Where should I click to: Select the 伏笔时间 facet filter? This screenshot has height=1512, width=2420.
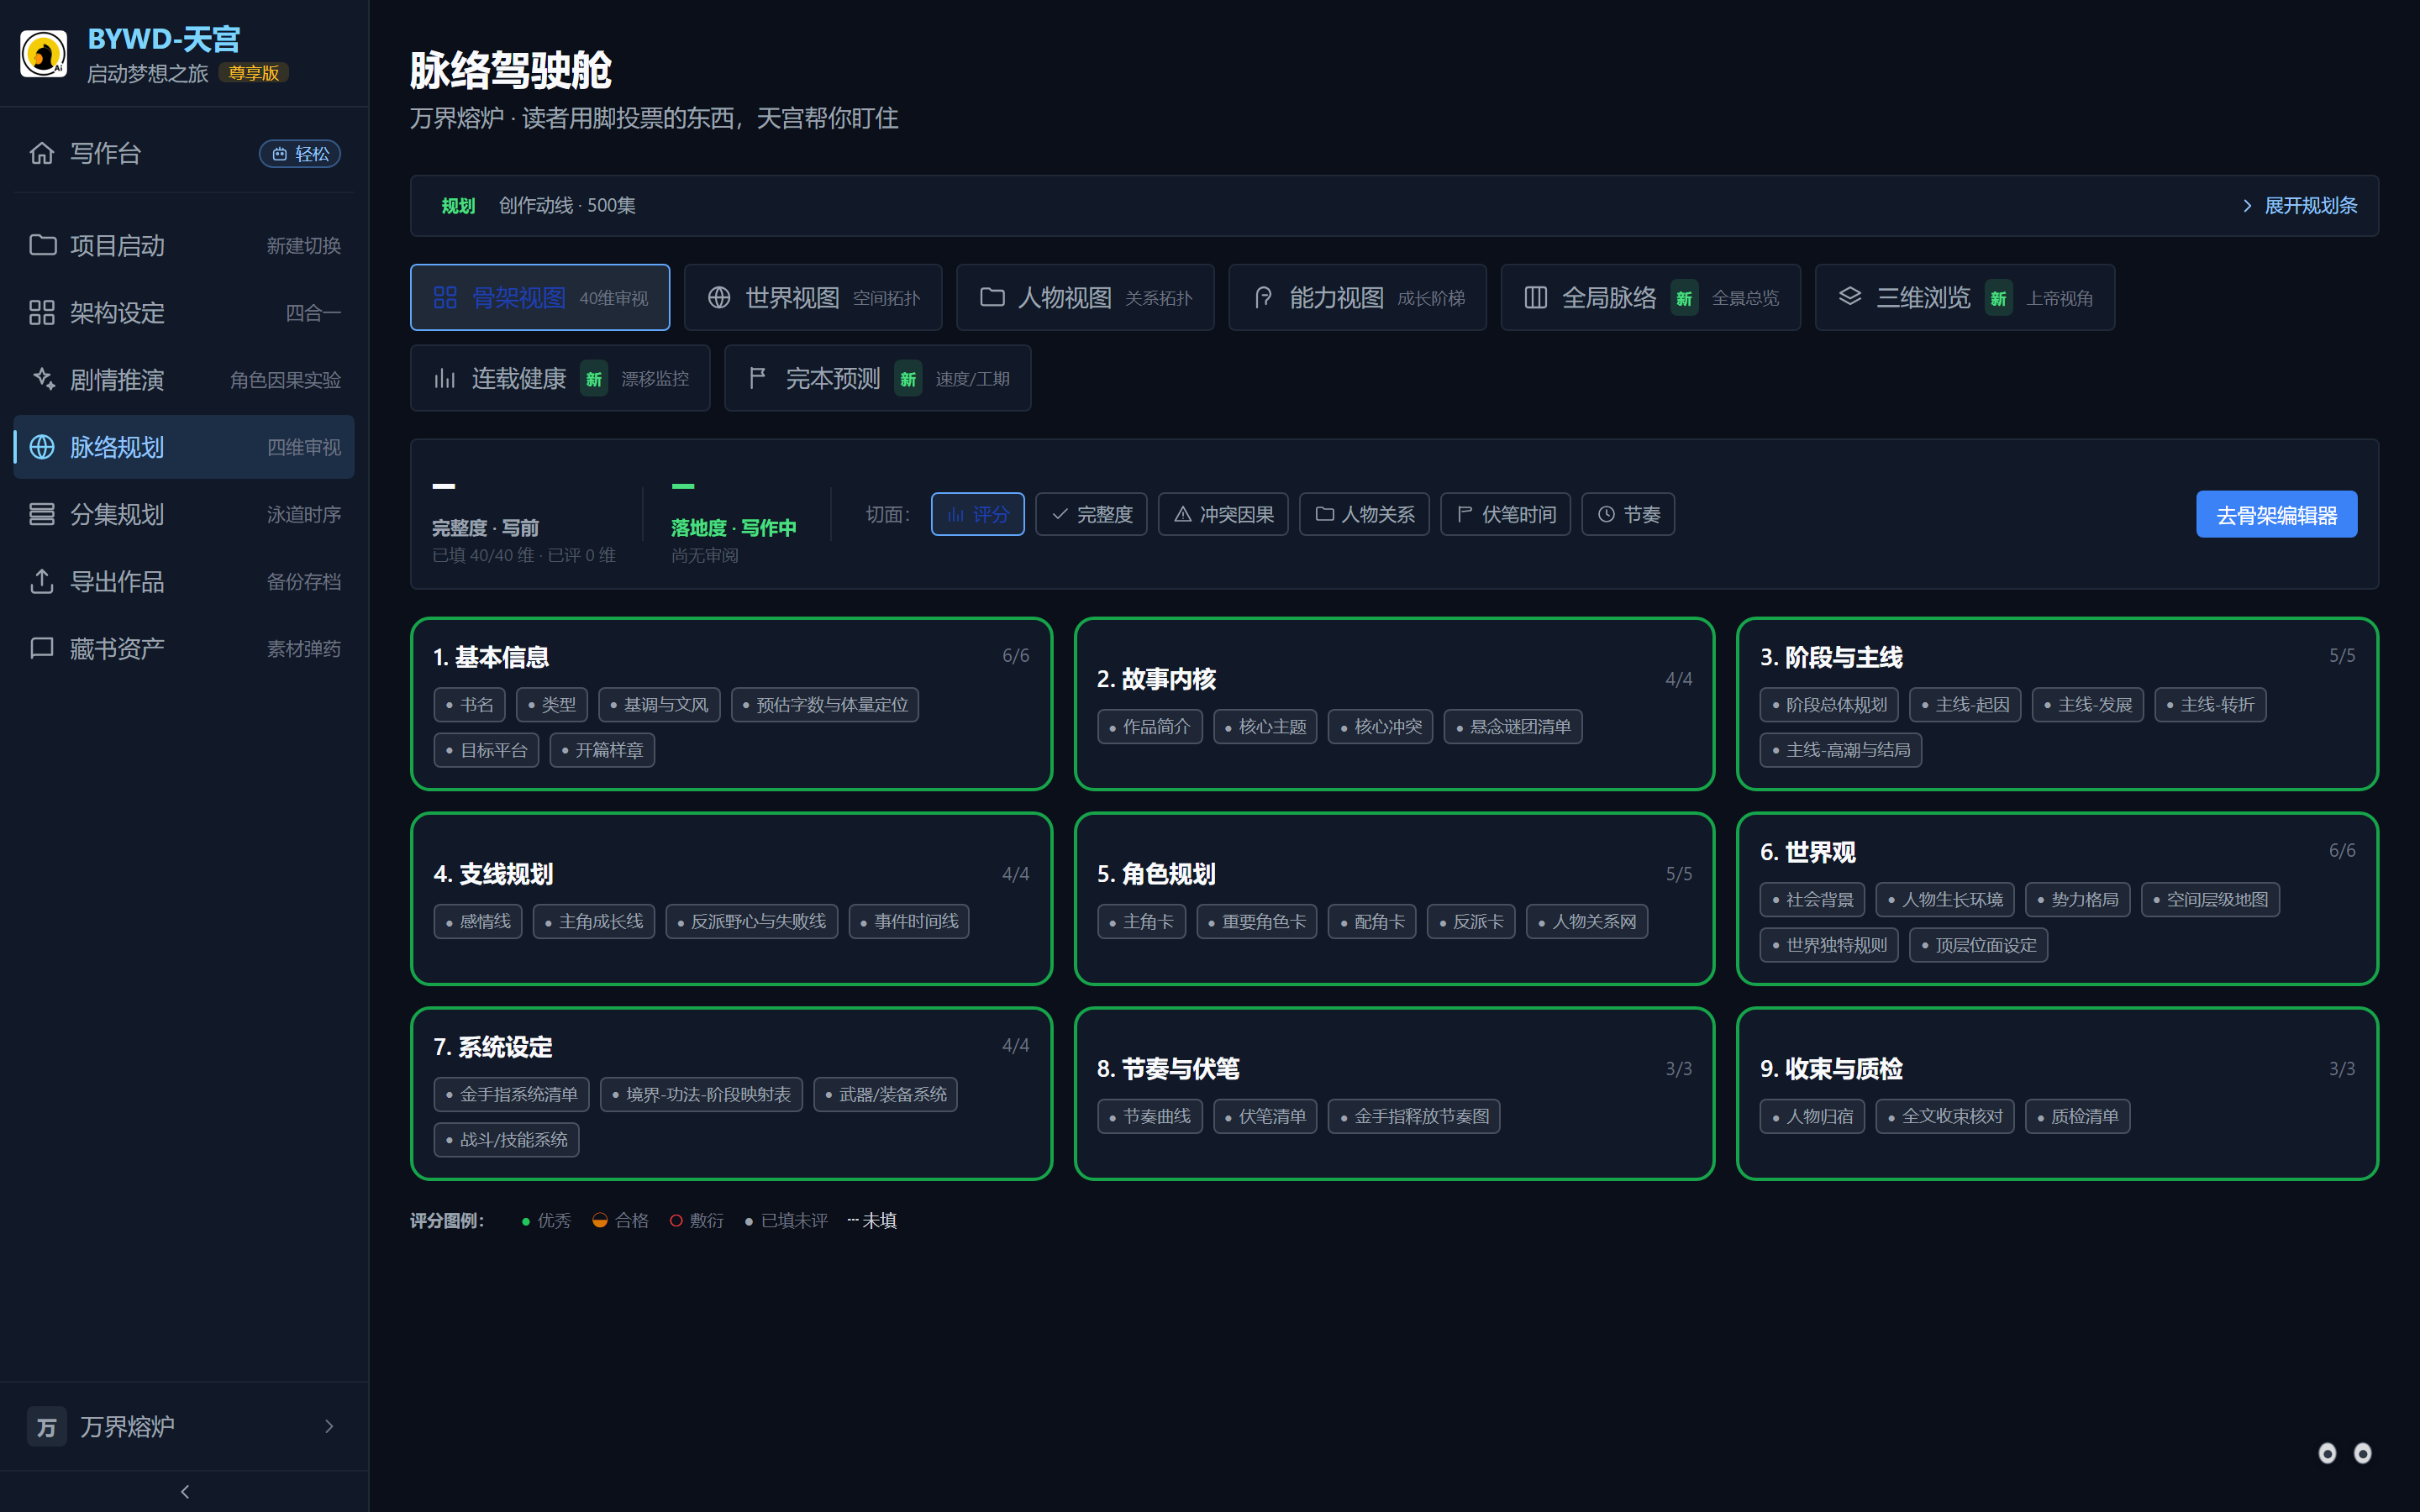pos(1505,514)
